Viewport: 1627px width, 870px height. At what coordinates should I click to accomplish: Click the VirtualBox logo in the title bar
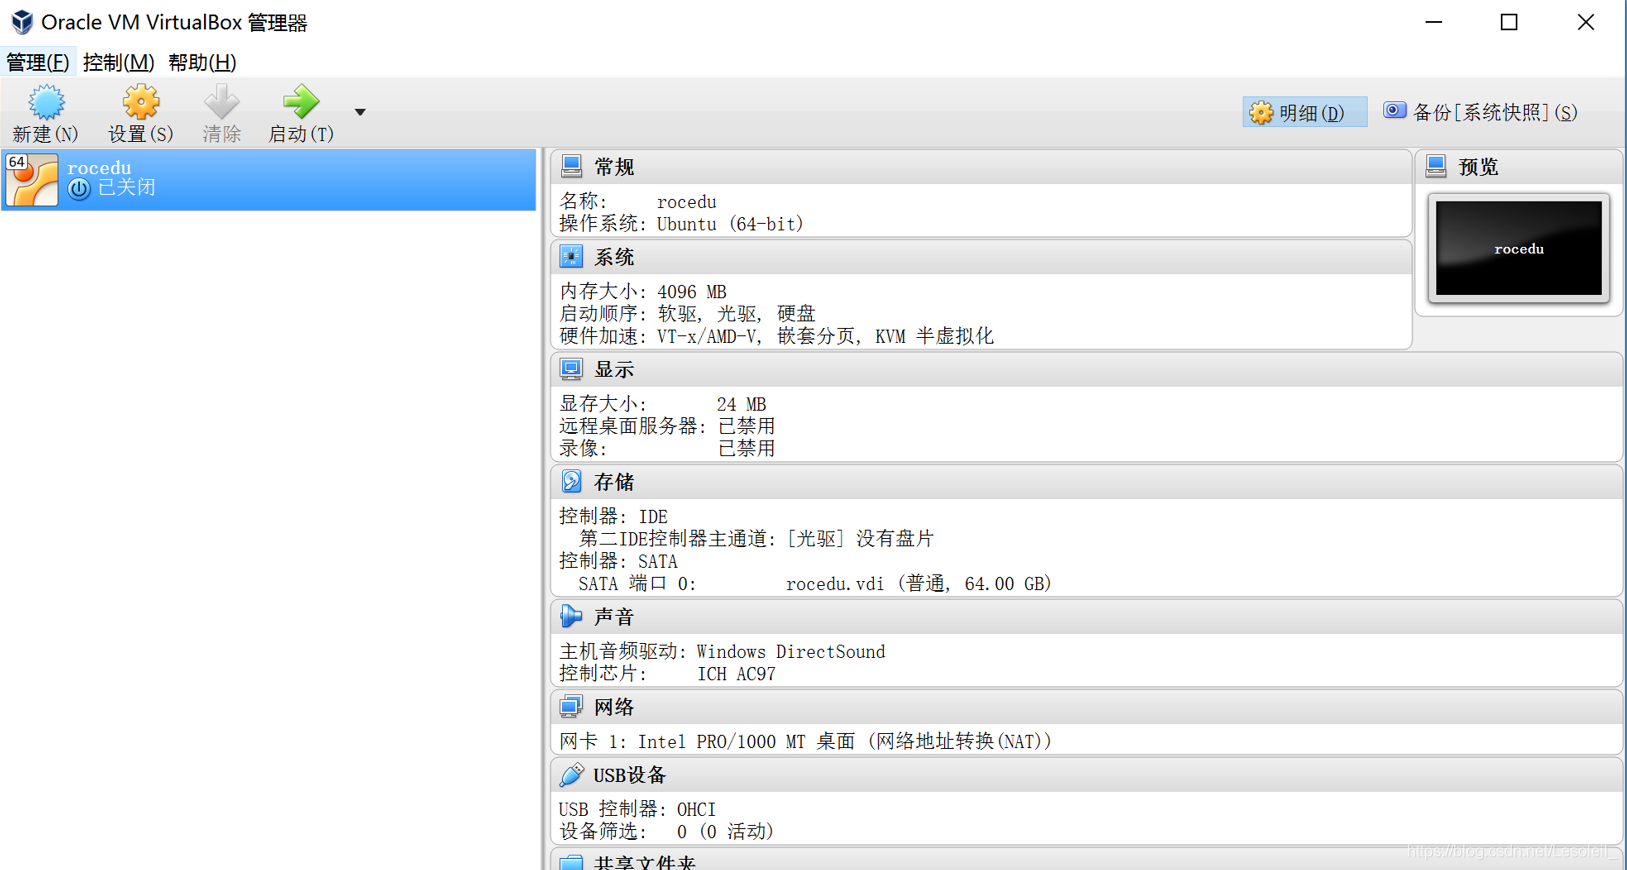coord(21,22)
